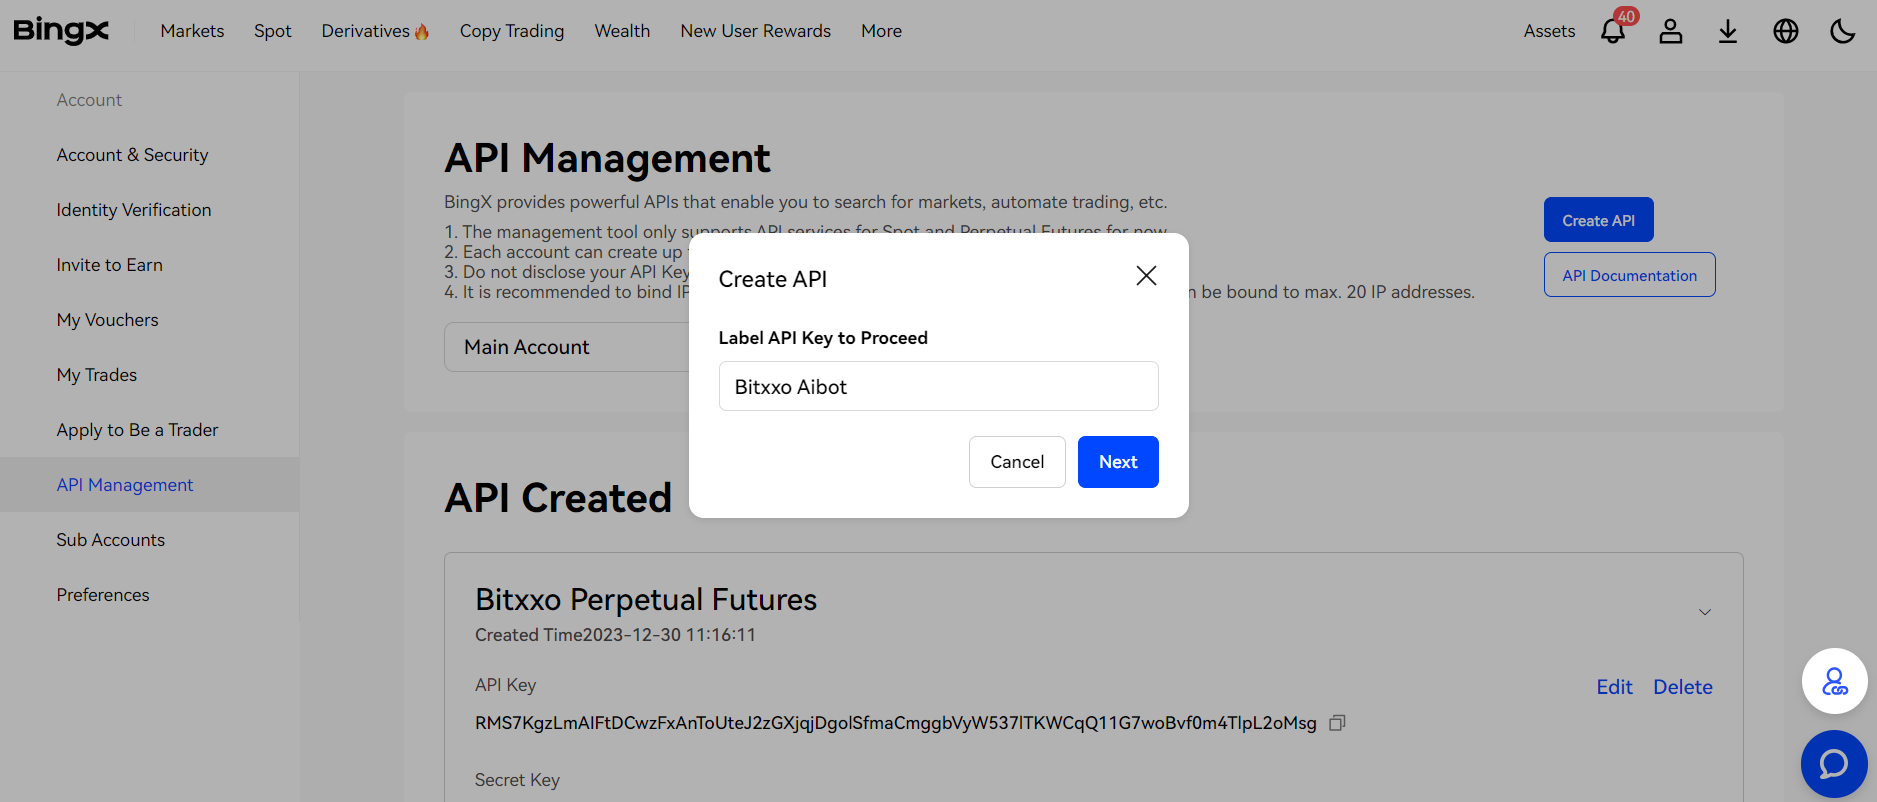
Task: Go to Account & Security
Action: (x=132, y=155)
